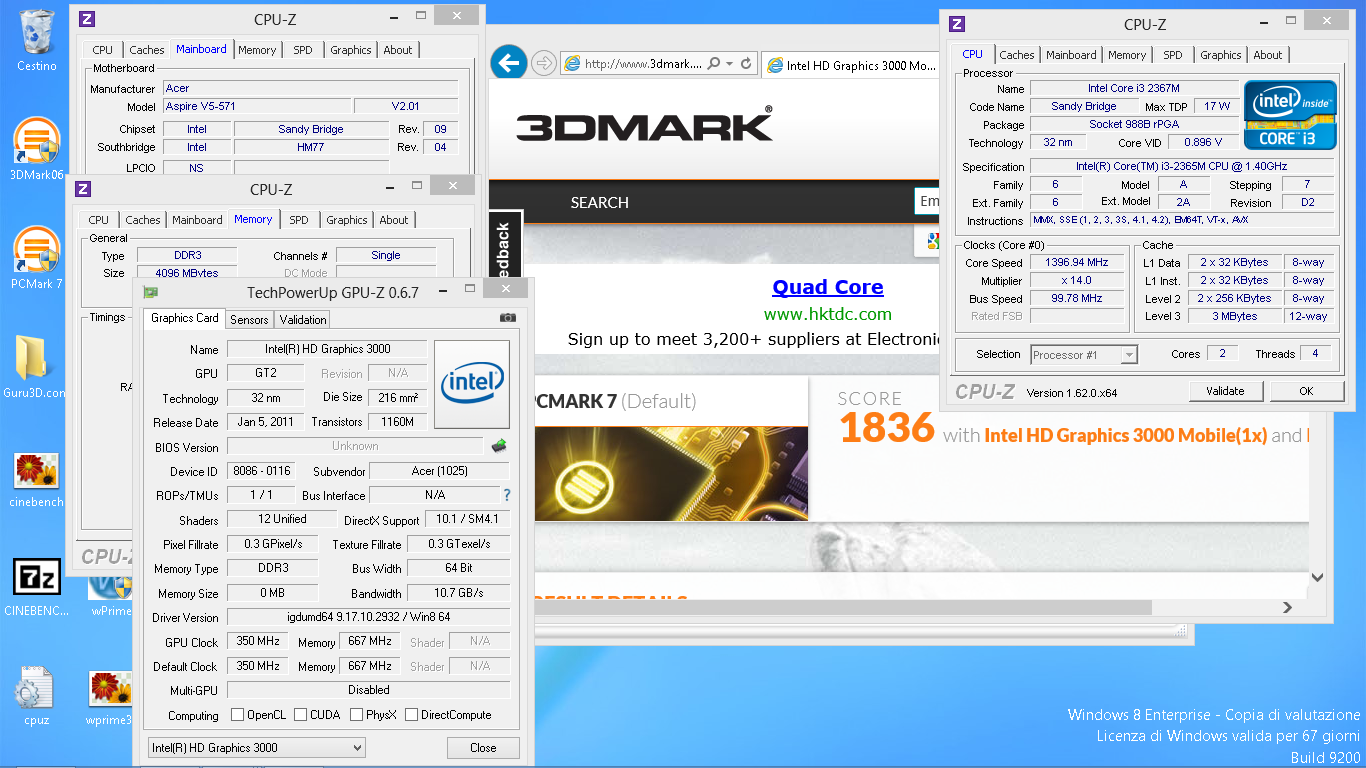Click the horizontal scrollbar right arrow

click(1287, 607)
